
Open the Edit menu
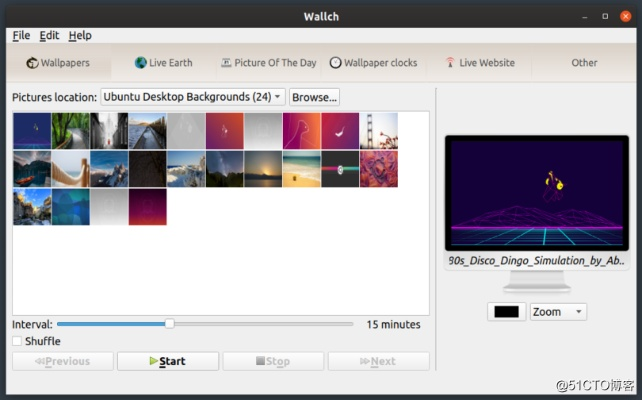[x=49, y=35]
